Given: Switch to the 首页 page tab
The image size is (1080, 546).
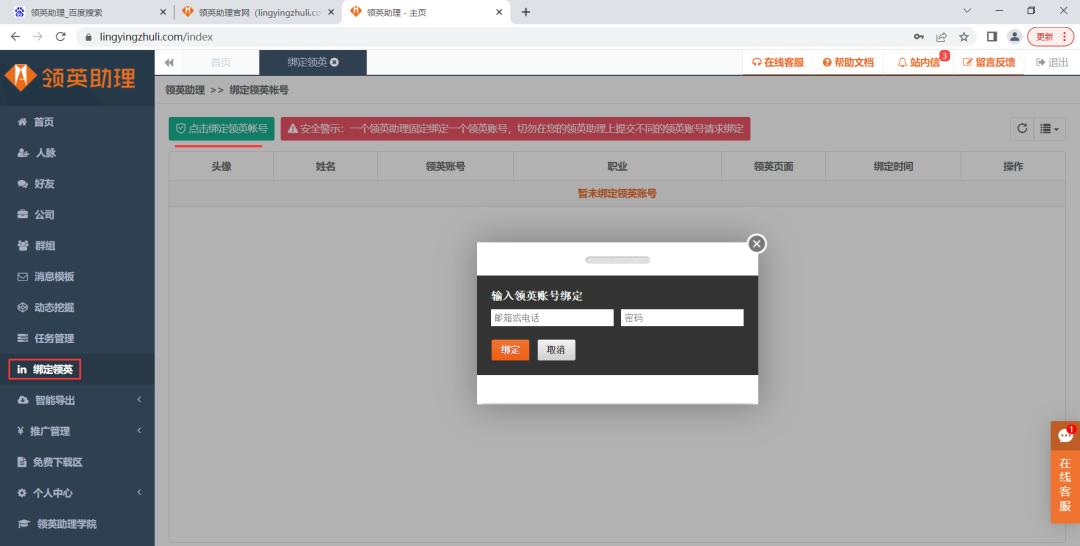Looking at the screenshot, I should (x=220, y=63).
